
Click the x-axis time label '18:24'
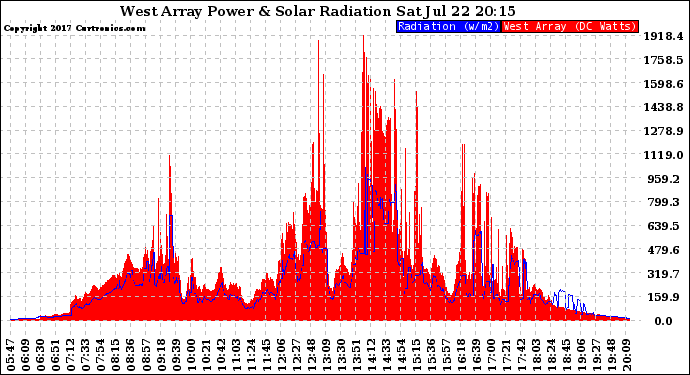[551, 355]
